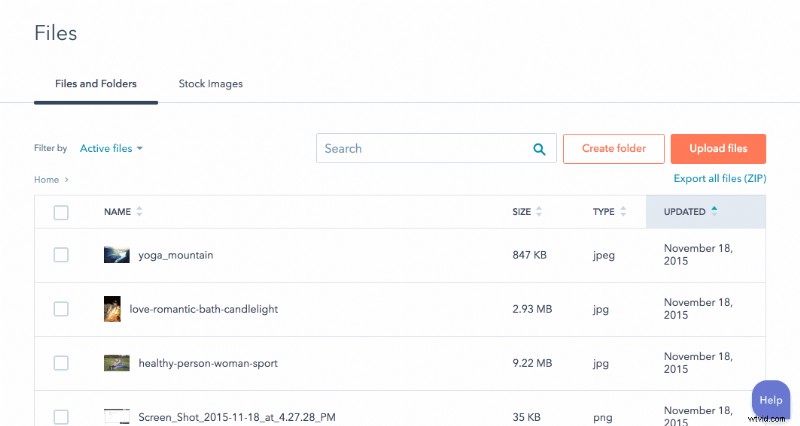Check the yoga_mountain file checkbox
The height and width of the screenshot is (426, 800).
[x=61, y=255]
